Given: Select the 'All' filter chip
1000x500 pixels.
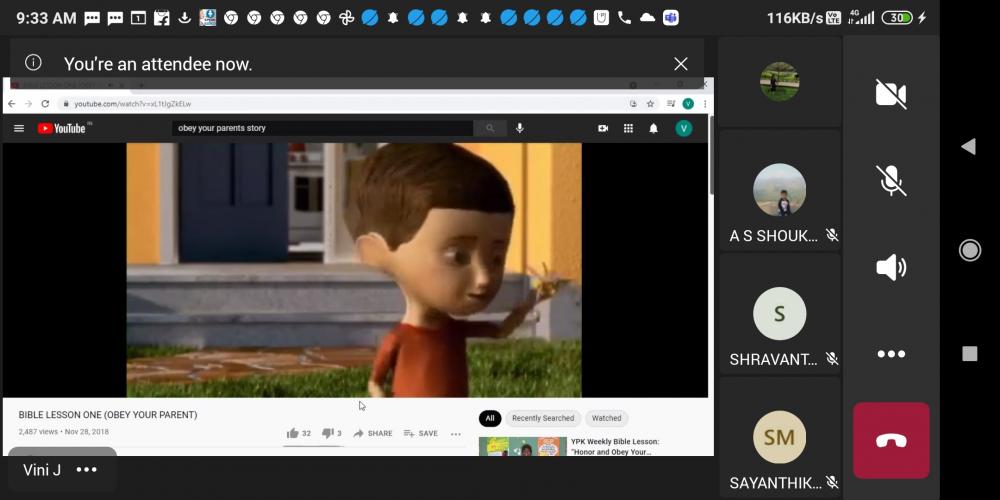Looking at the screenshot, I should click(490, 418).
